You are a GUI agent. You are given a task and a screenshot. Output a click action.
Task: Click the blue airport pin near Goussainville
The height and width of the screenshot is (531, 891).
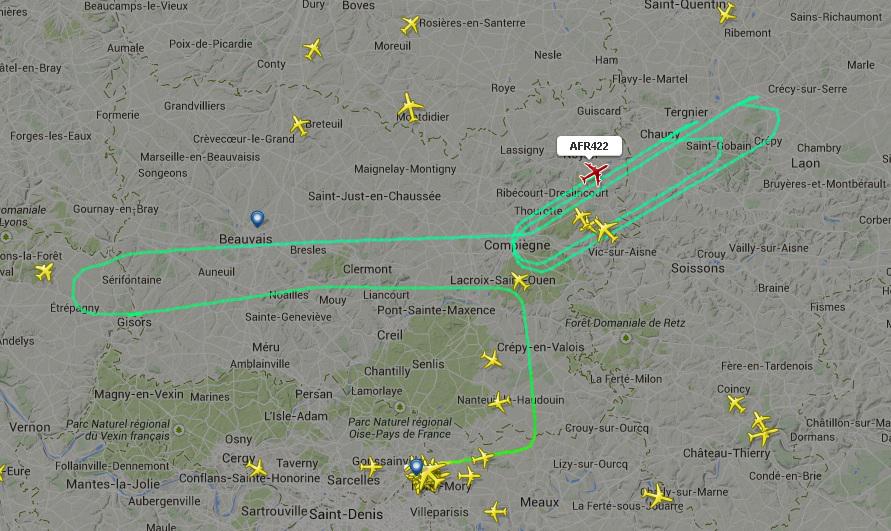coord(417,468)
